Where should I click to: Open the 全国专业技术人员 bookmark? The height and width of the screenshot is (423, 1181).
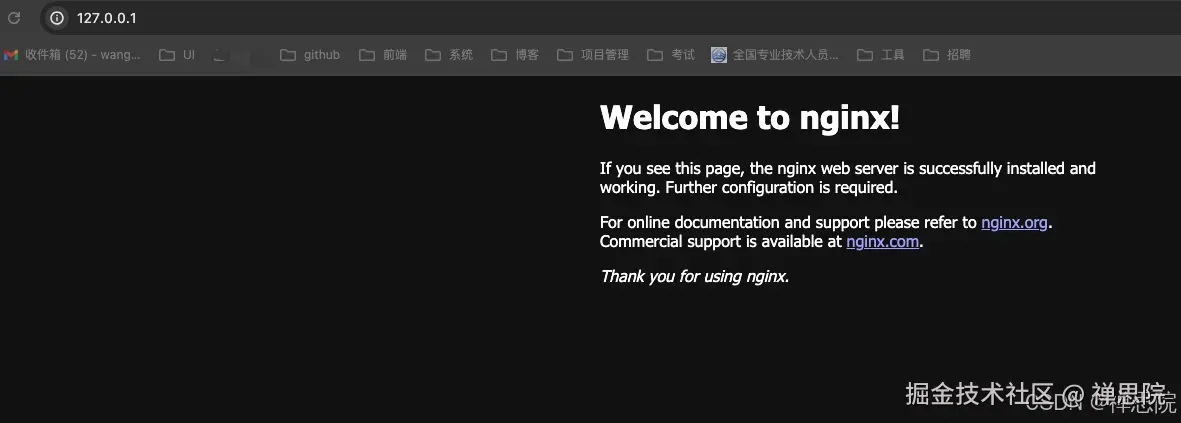coord(775,55)
